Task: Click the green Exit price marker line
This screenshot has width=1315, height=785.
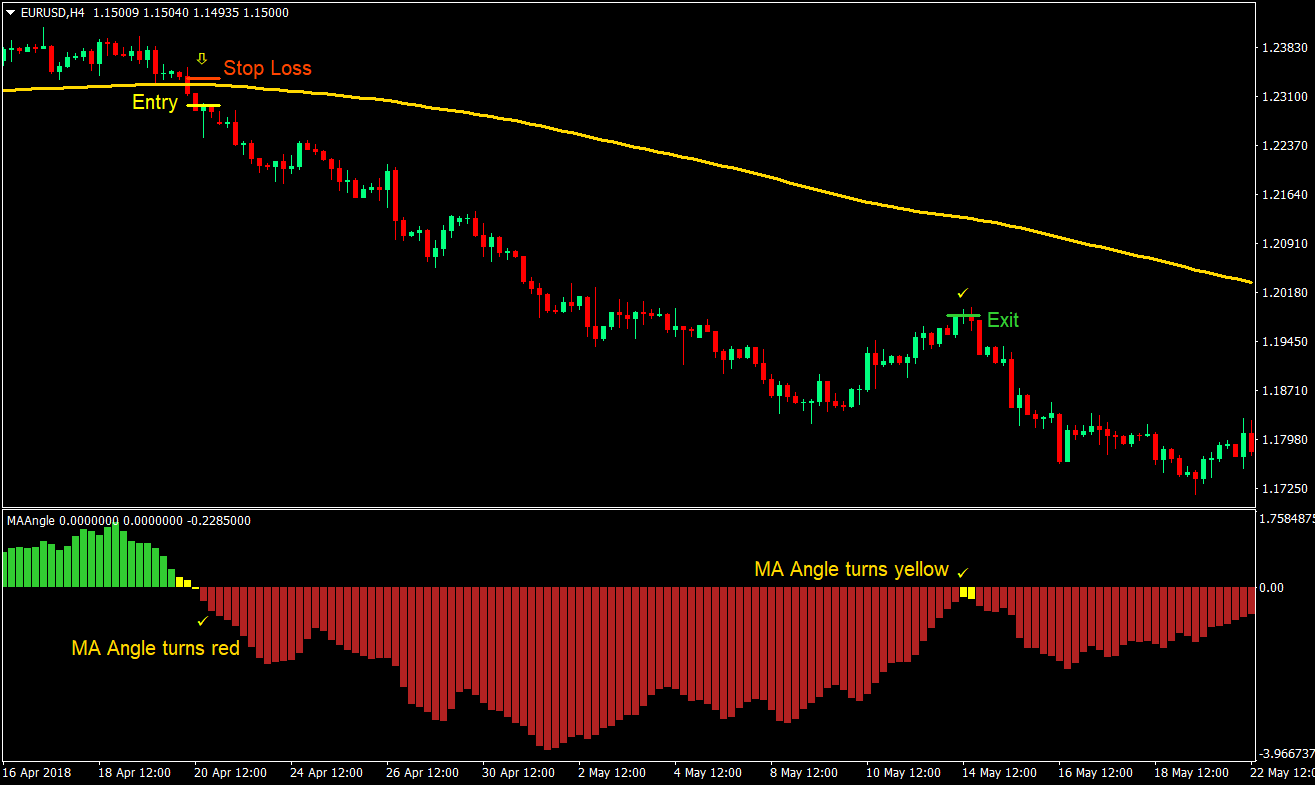Action: coord(963,315)
